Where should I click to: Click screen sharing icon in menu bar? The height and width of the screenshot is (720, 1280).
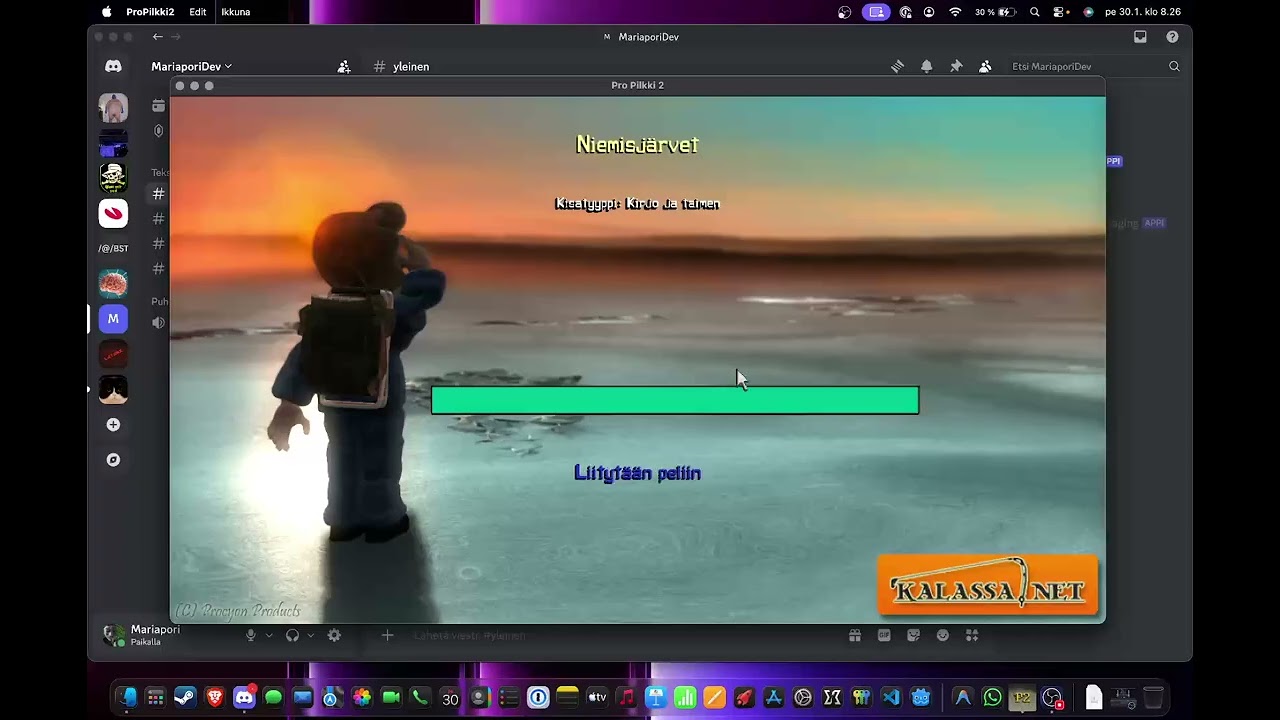point(876,12)
